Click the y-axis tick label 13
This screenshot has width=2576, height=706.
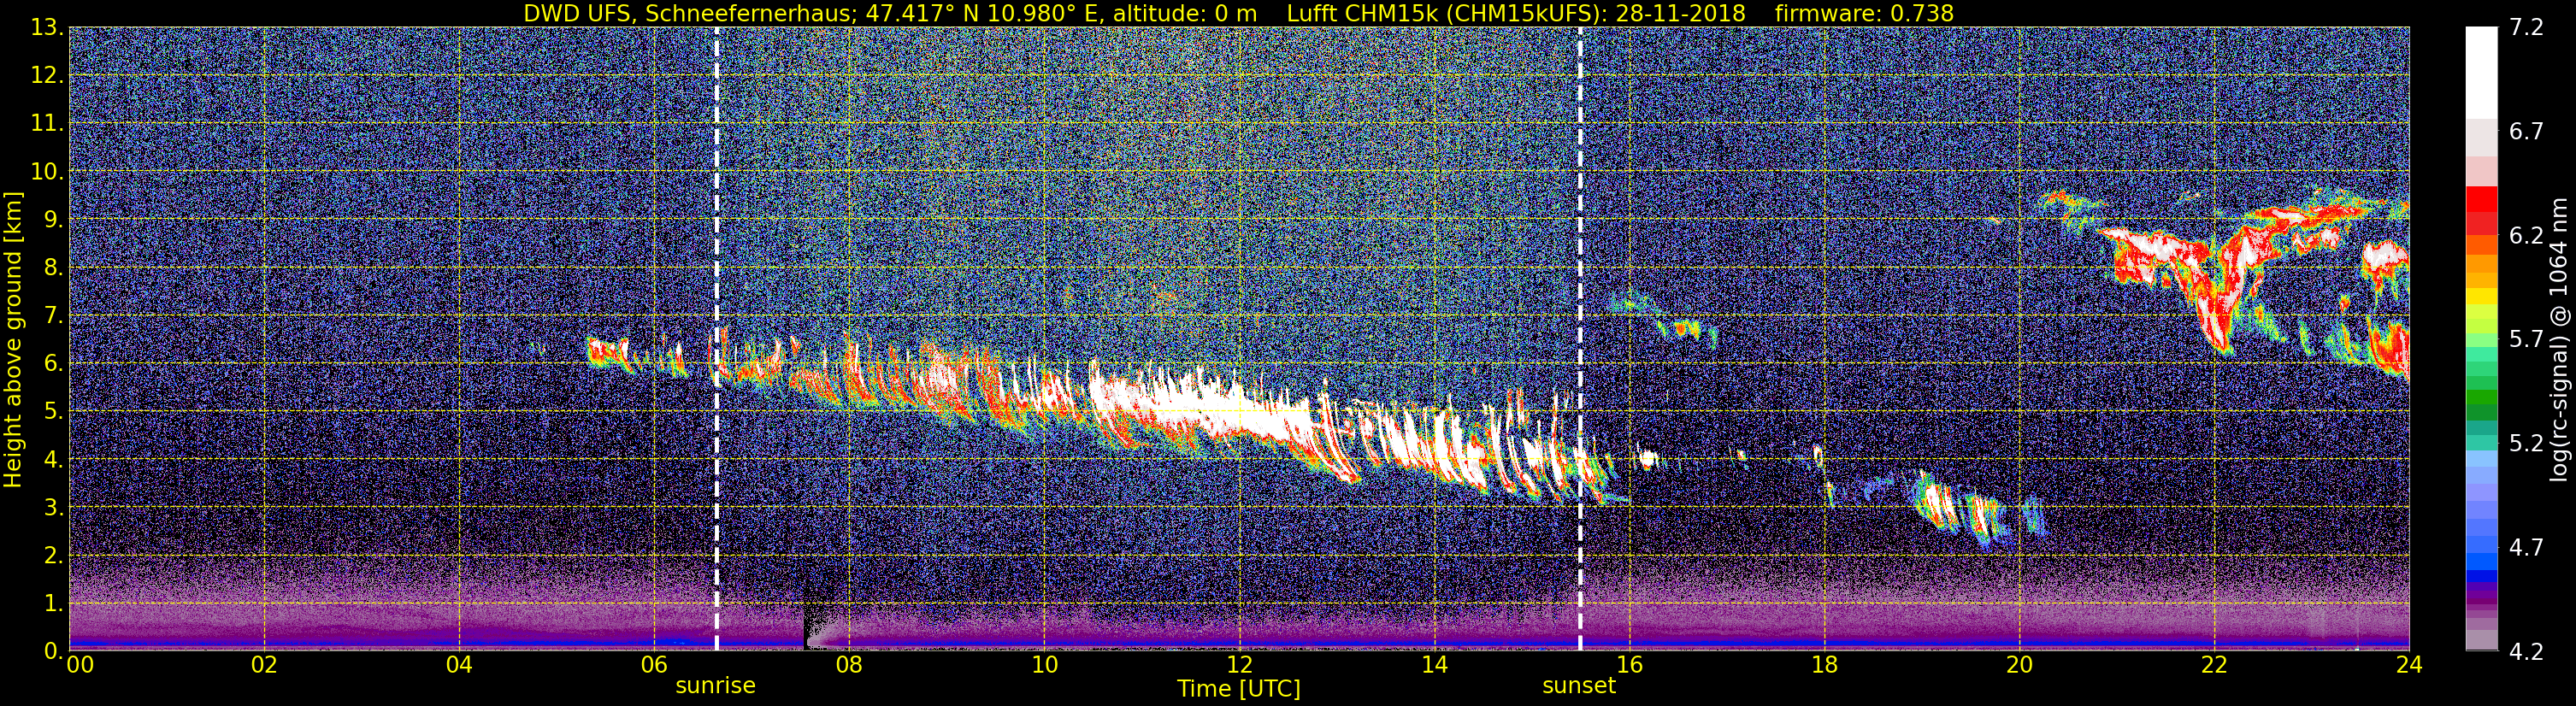pyautogui.click(x=47, y=28)
